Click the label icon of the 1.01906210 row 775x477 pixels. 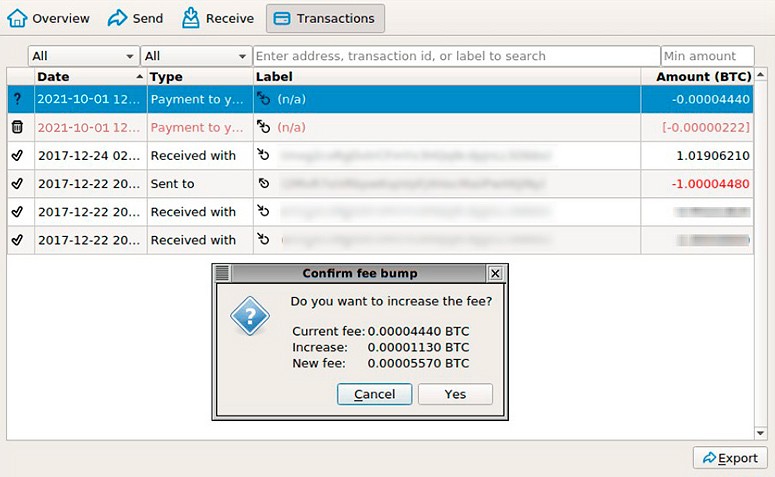(263, 155)
